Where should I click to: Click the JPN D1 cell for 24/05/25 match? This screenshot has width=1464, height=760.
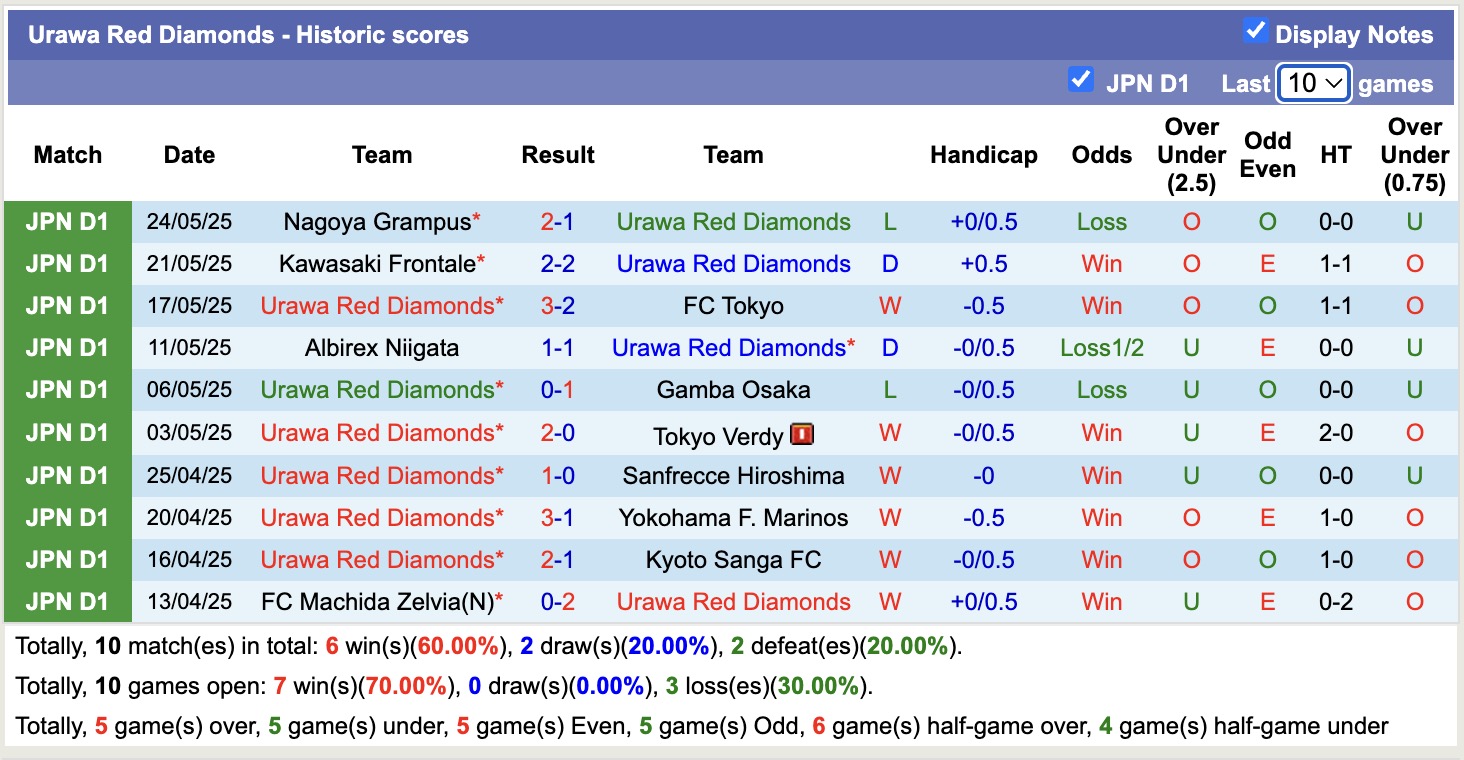pyautogui.click(x=67, y=222)
